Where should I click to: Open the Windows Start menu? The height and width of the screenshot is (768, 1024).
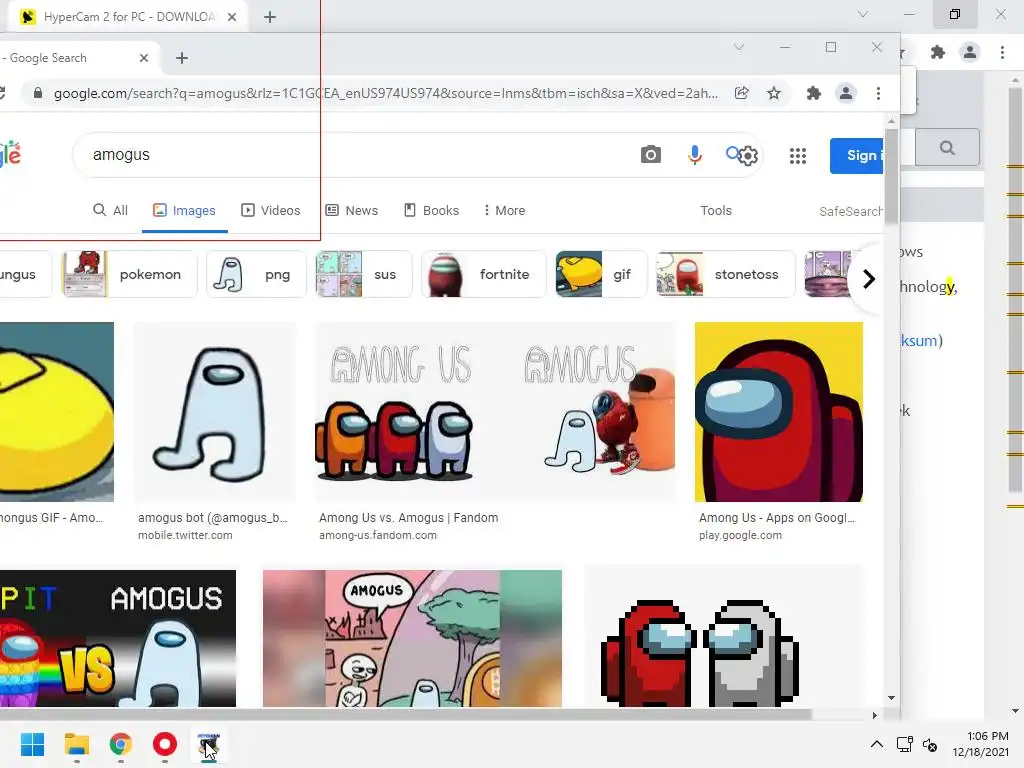(x=33, y=744)
